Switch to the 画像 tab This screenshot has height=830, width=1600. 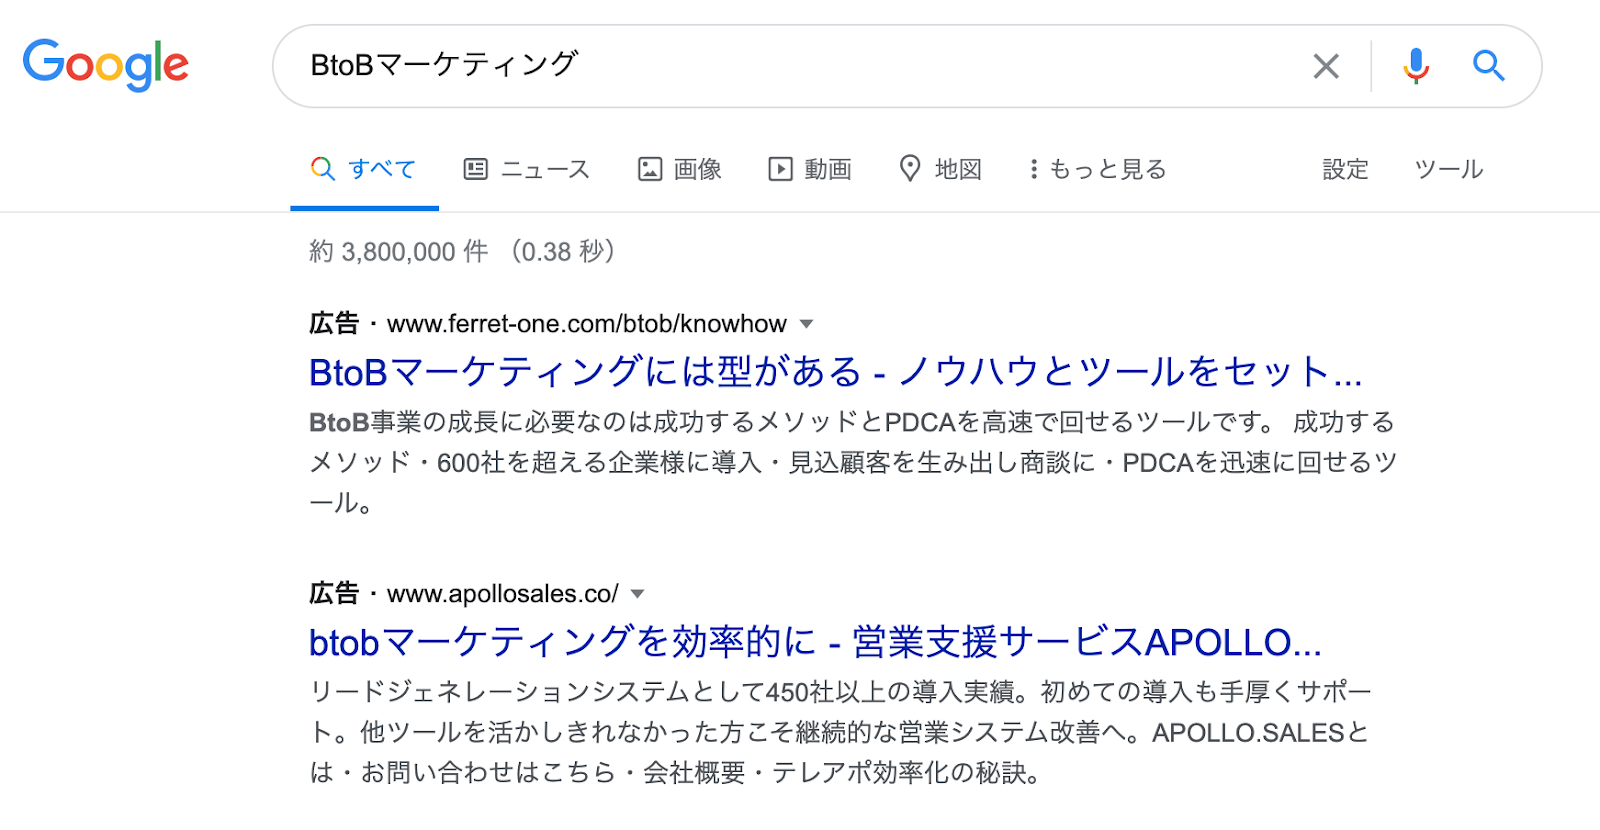point(680,169)
